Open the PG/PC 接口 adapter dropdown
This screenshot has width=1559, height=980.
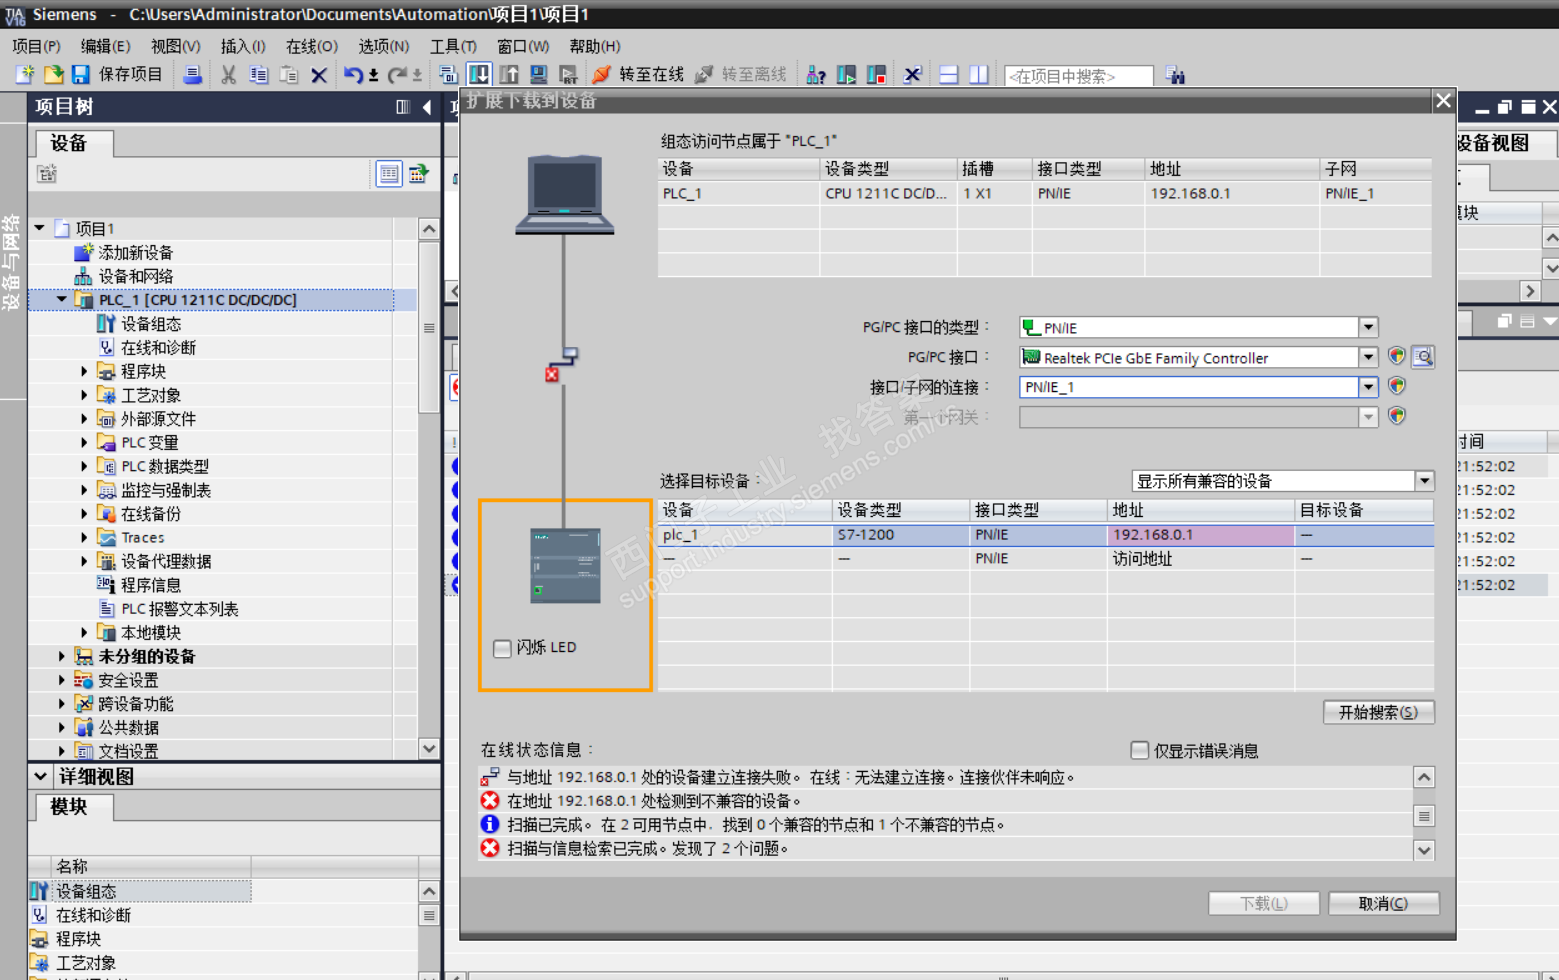[1368, 357]
